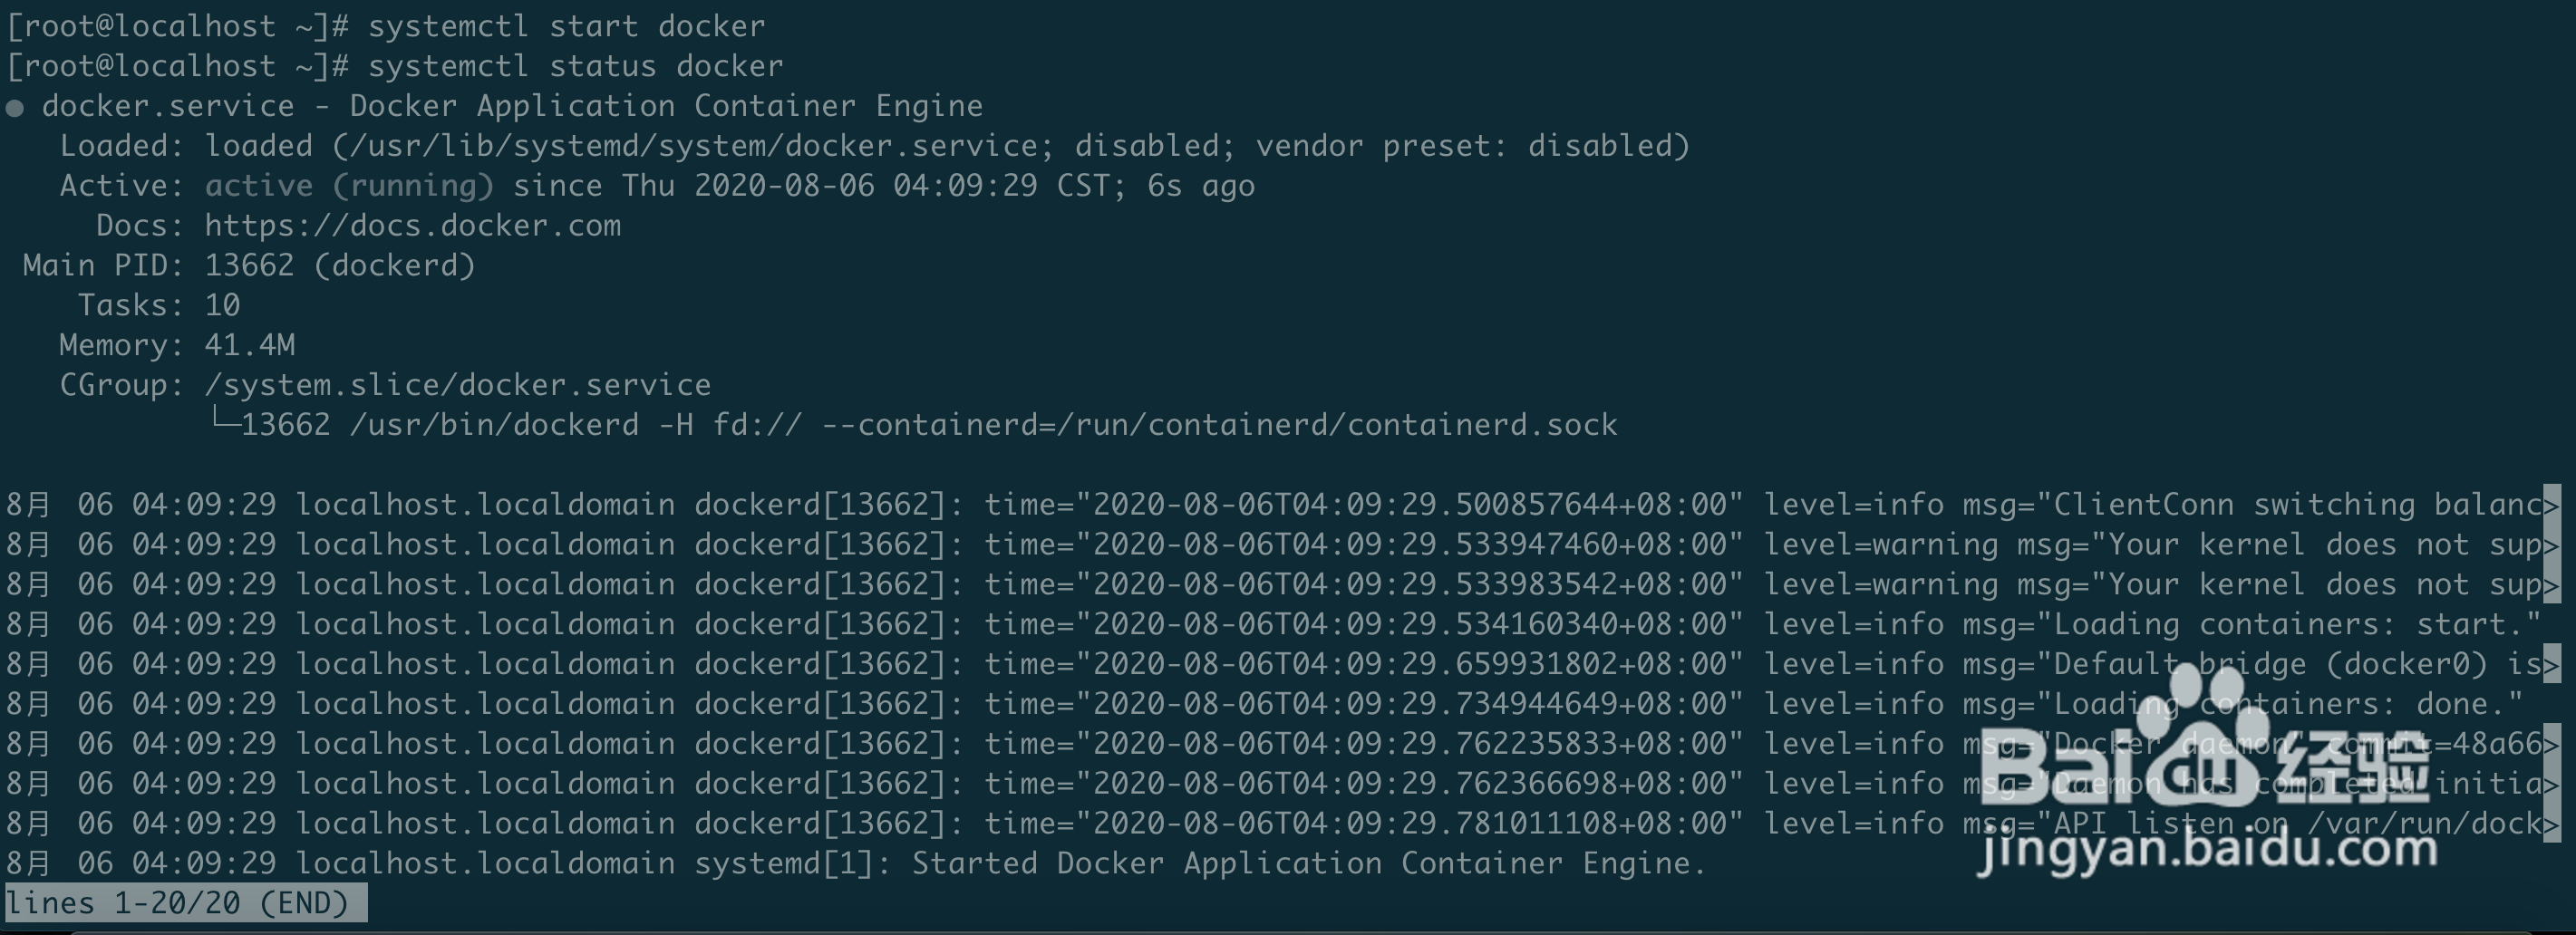
Task: Click truncation arrow on Default bridge line
Action: coord(2552,664)
